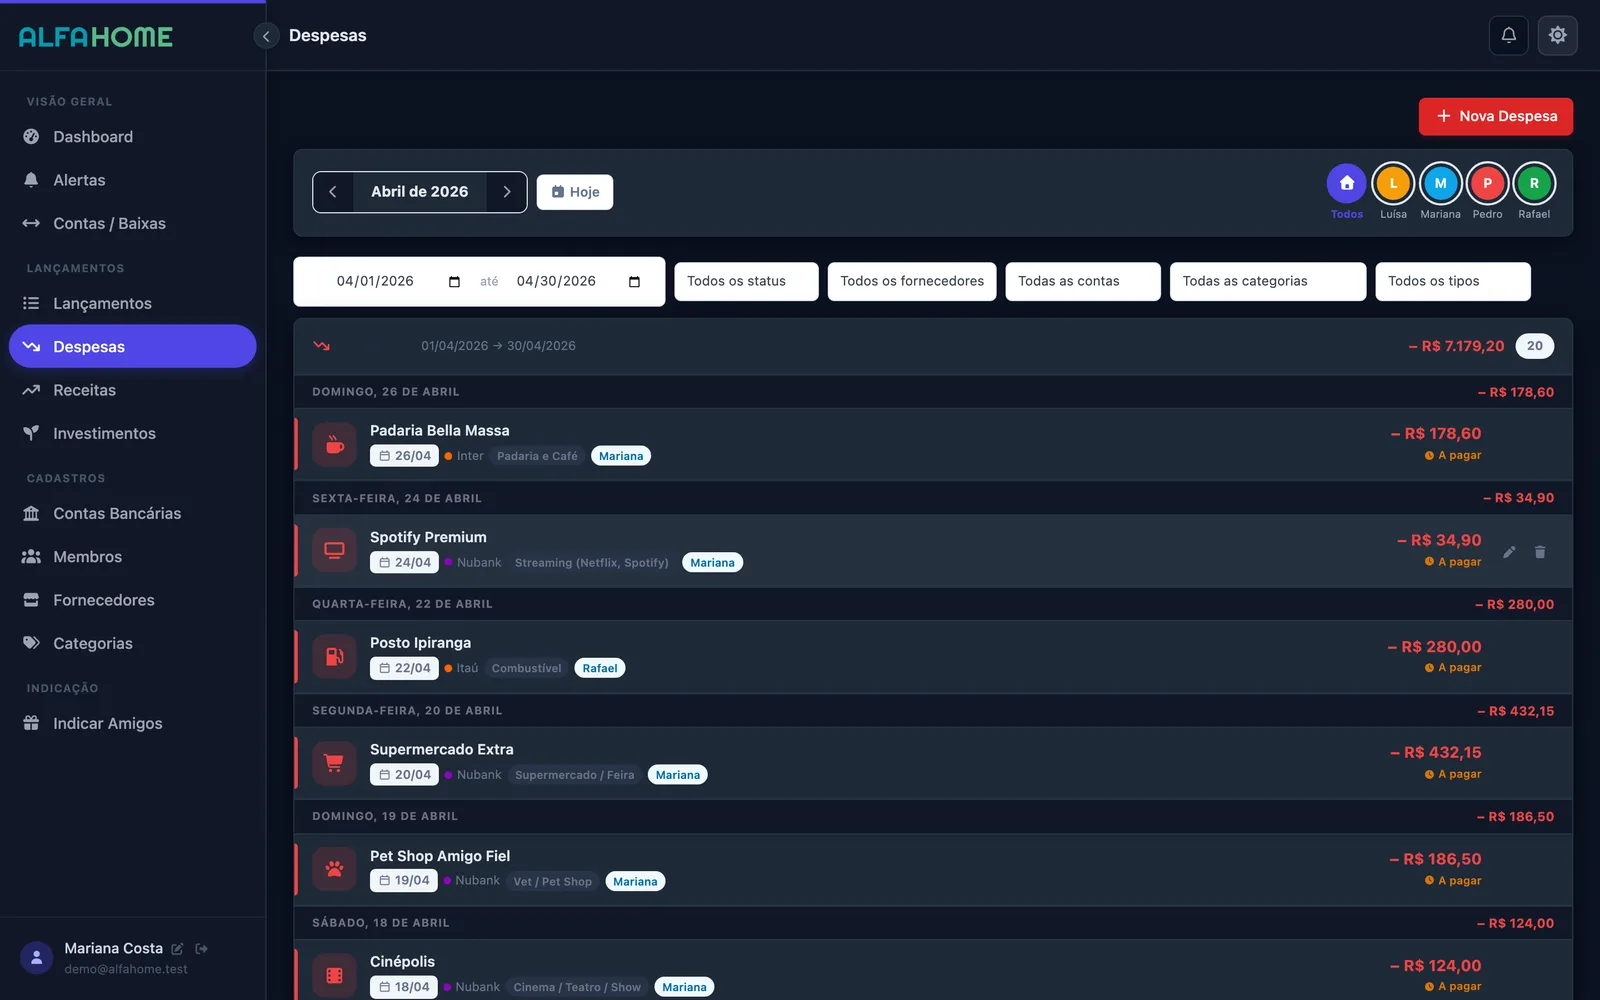Viewport: 1600px width, 1000px height.
Task: Collapse the sidebar with the back chevron
Action: 266,36
